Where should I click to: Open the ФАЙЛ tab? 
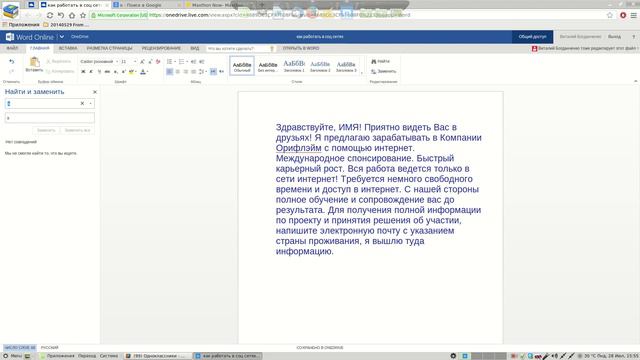pos(12,48)
